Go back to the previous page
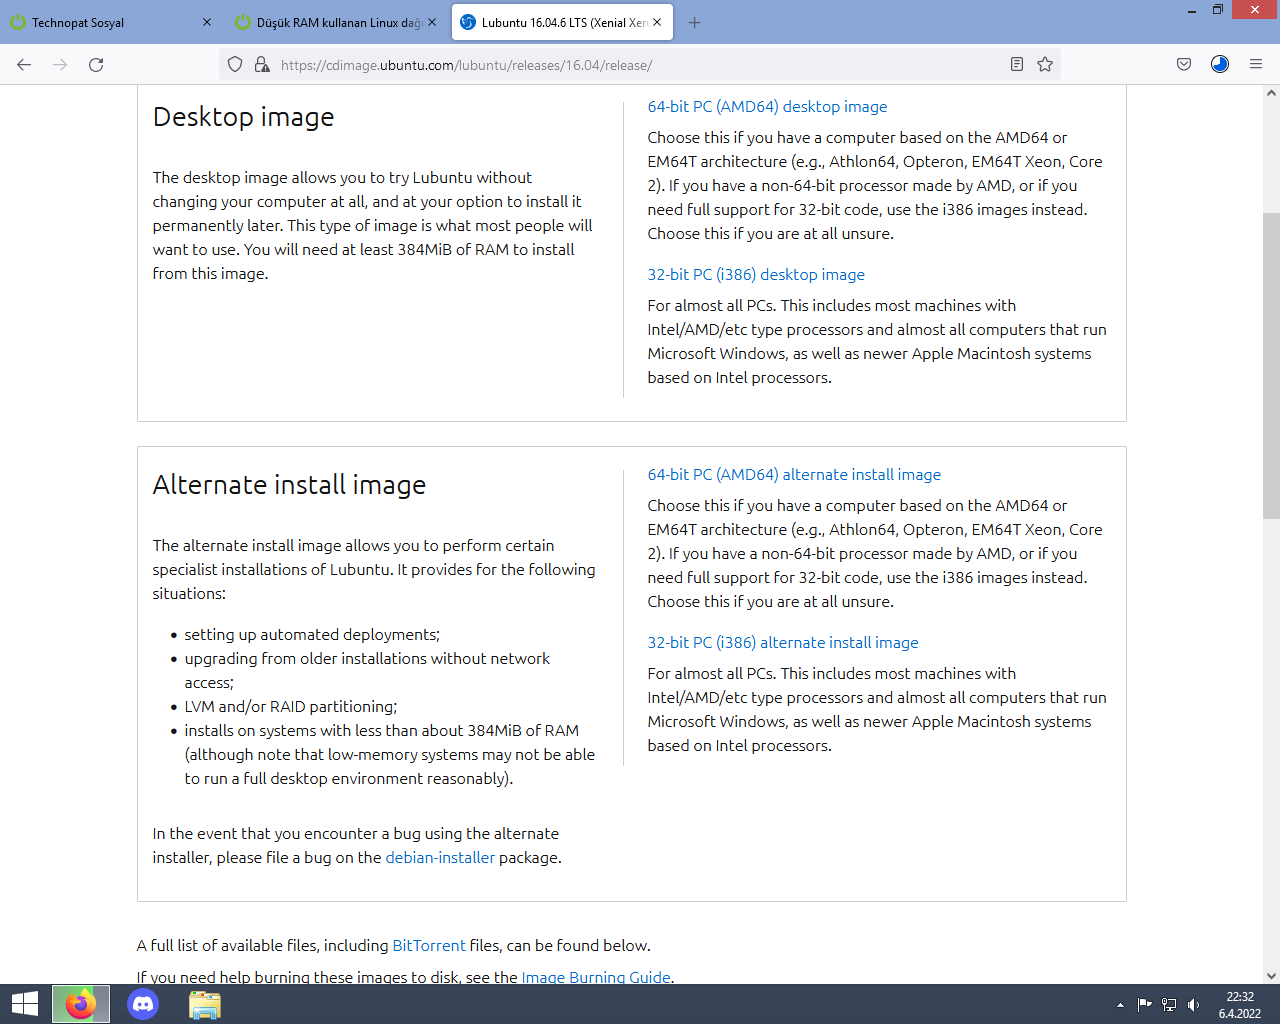 click(24, 65)
